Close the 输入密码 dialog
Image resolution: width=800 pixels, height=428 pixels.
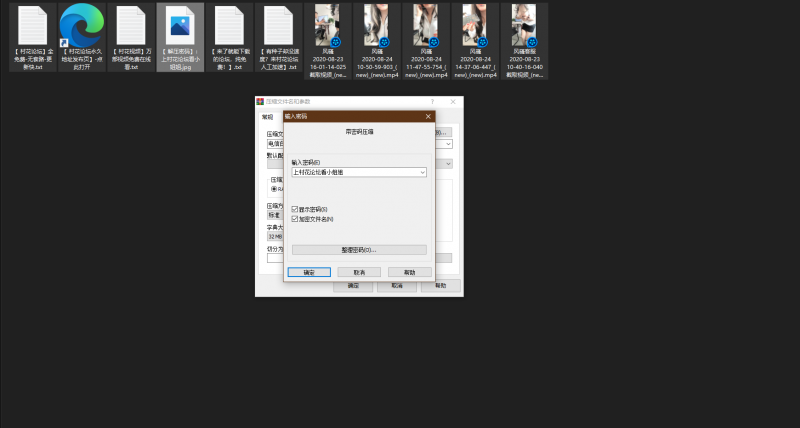point(428,116)
